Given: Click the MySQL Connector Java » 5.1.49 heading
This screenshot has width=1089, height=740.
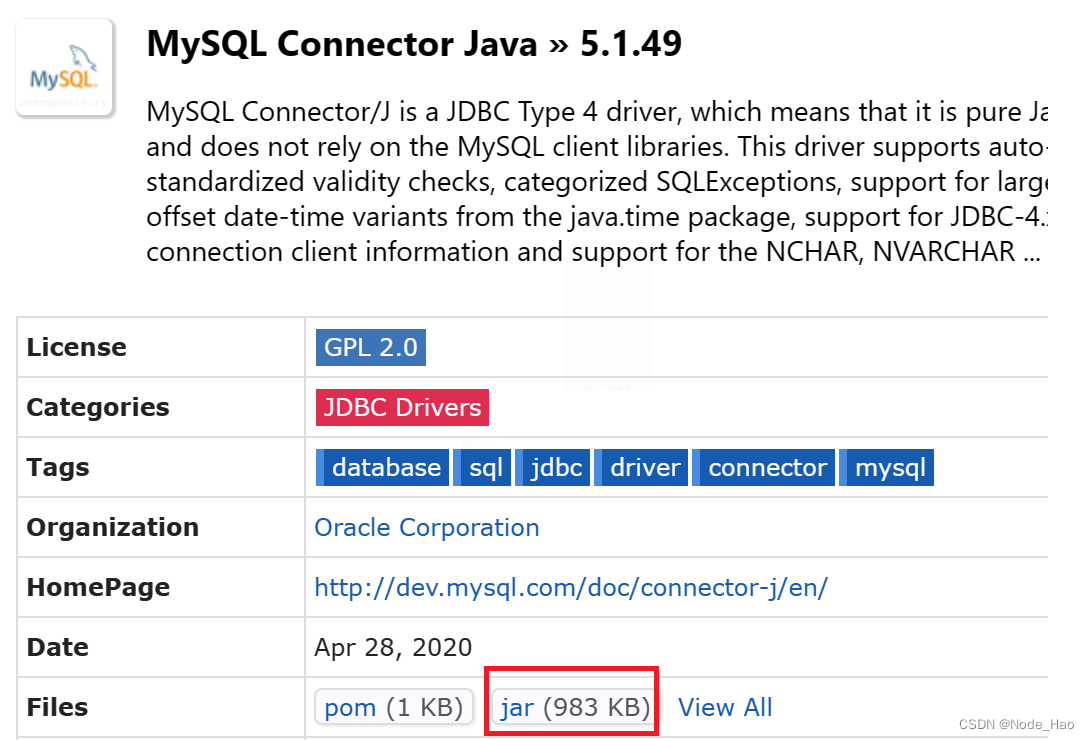Looking at the screenshot, I should (x=414, y=44).
